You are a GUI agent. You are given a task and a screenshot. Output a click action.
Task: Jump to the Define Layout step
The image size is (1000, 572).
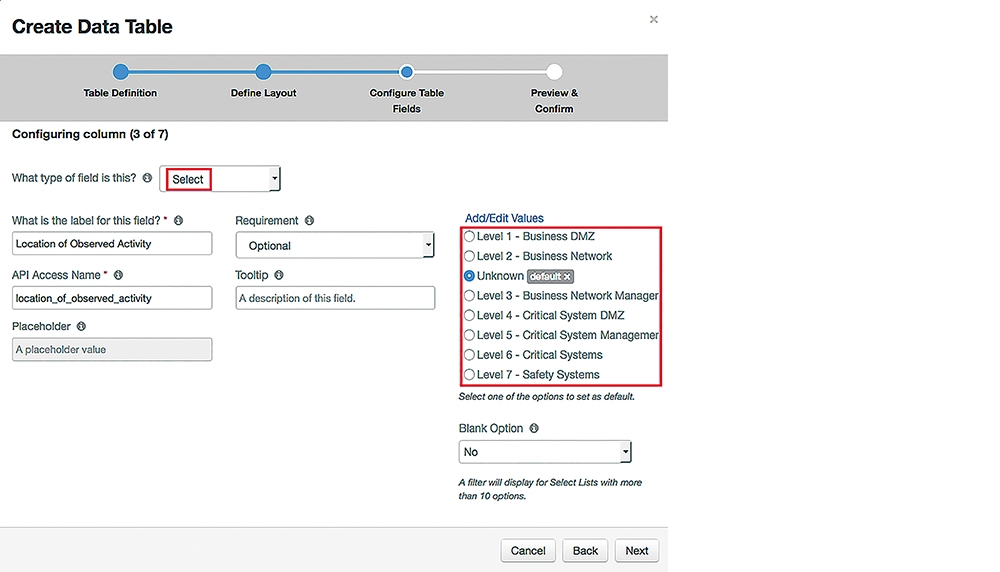(x=263, y=72)
